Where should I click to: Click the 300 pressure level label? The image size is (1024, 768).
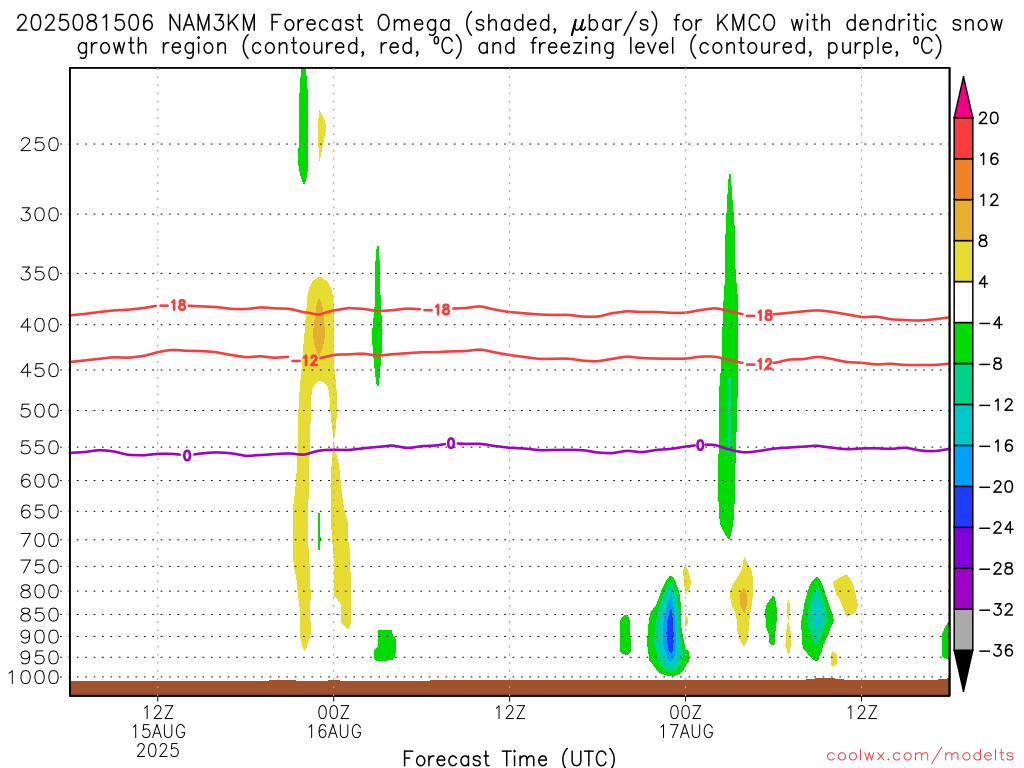[x=40, y=214]
